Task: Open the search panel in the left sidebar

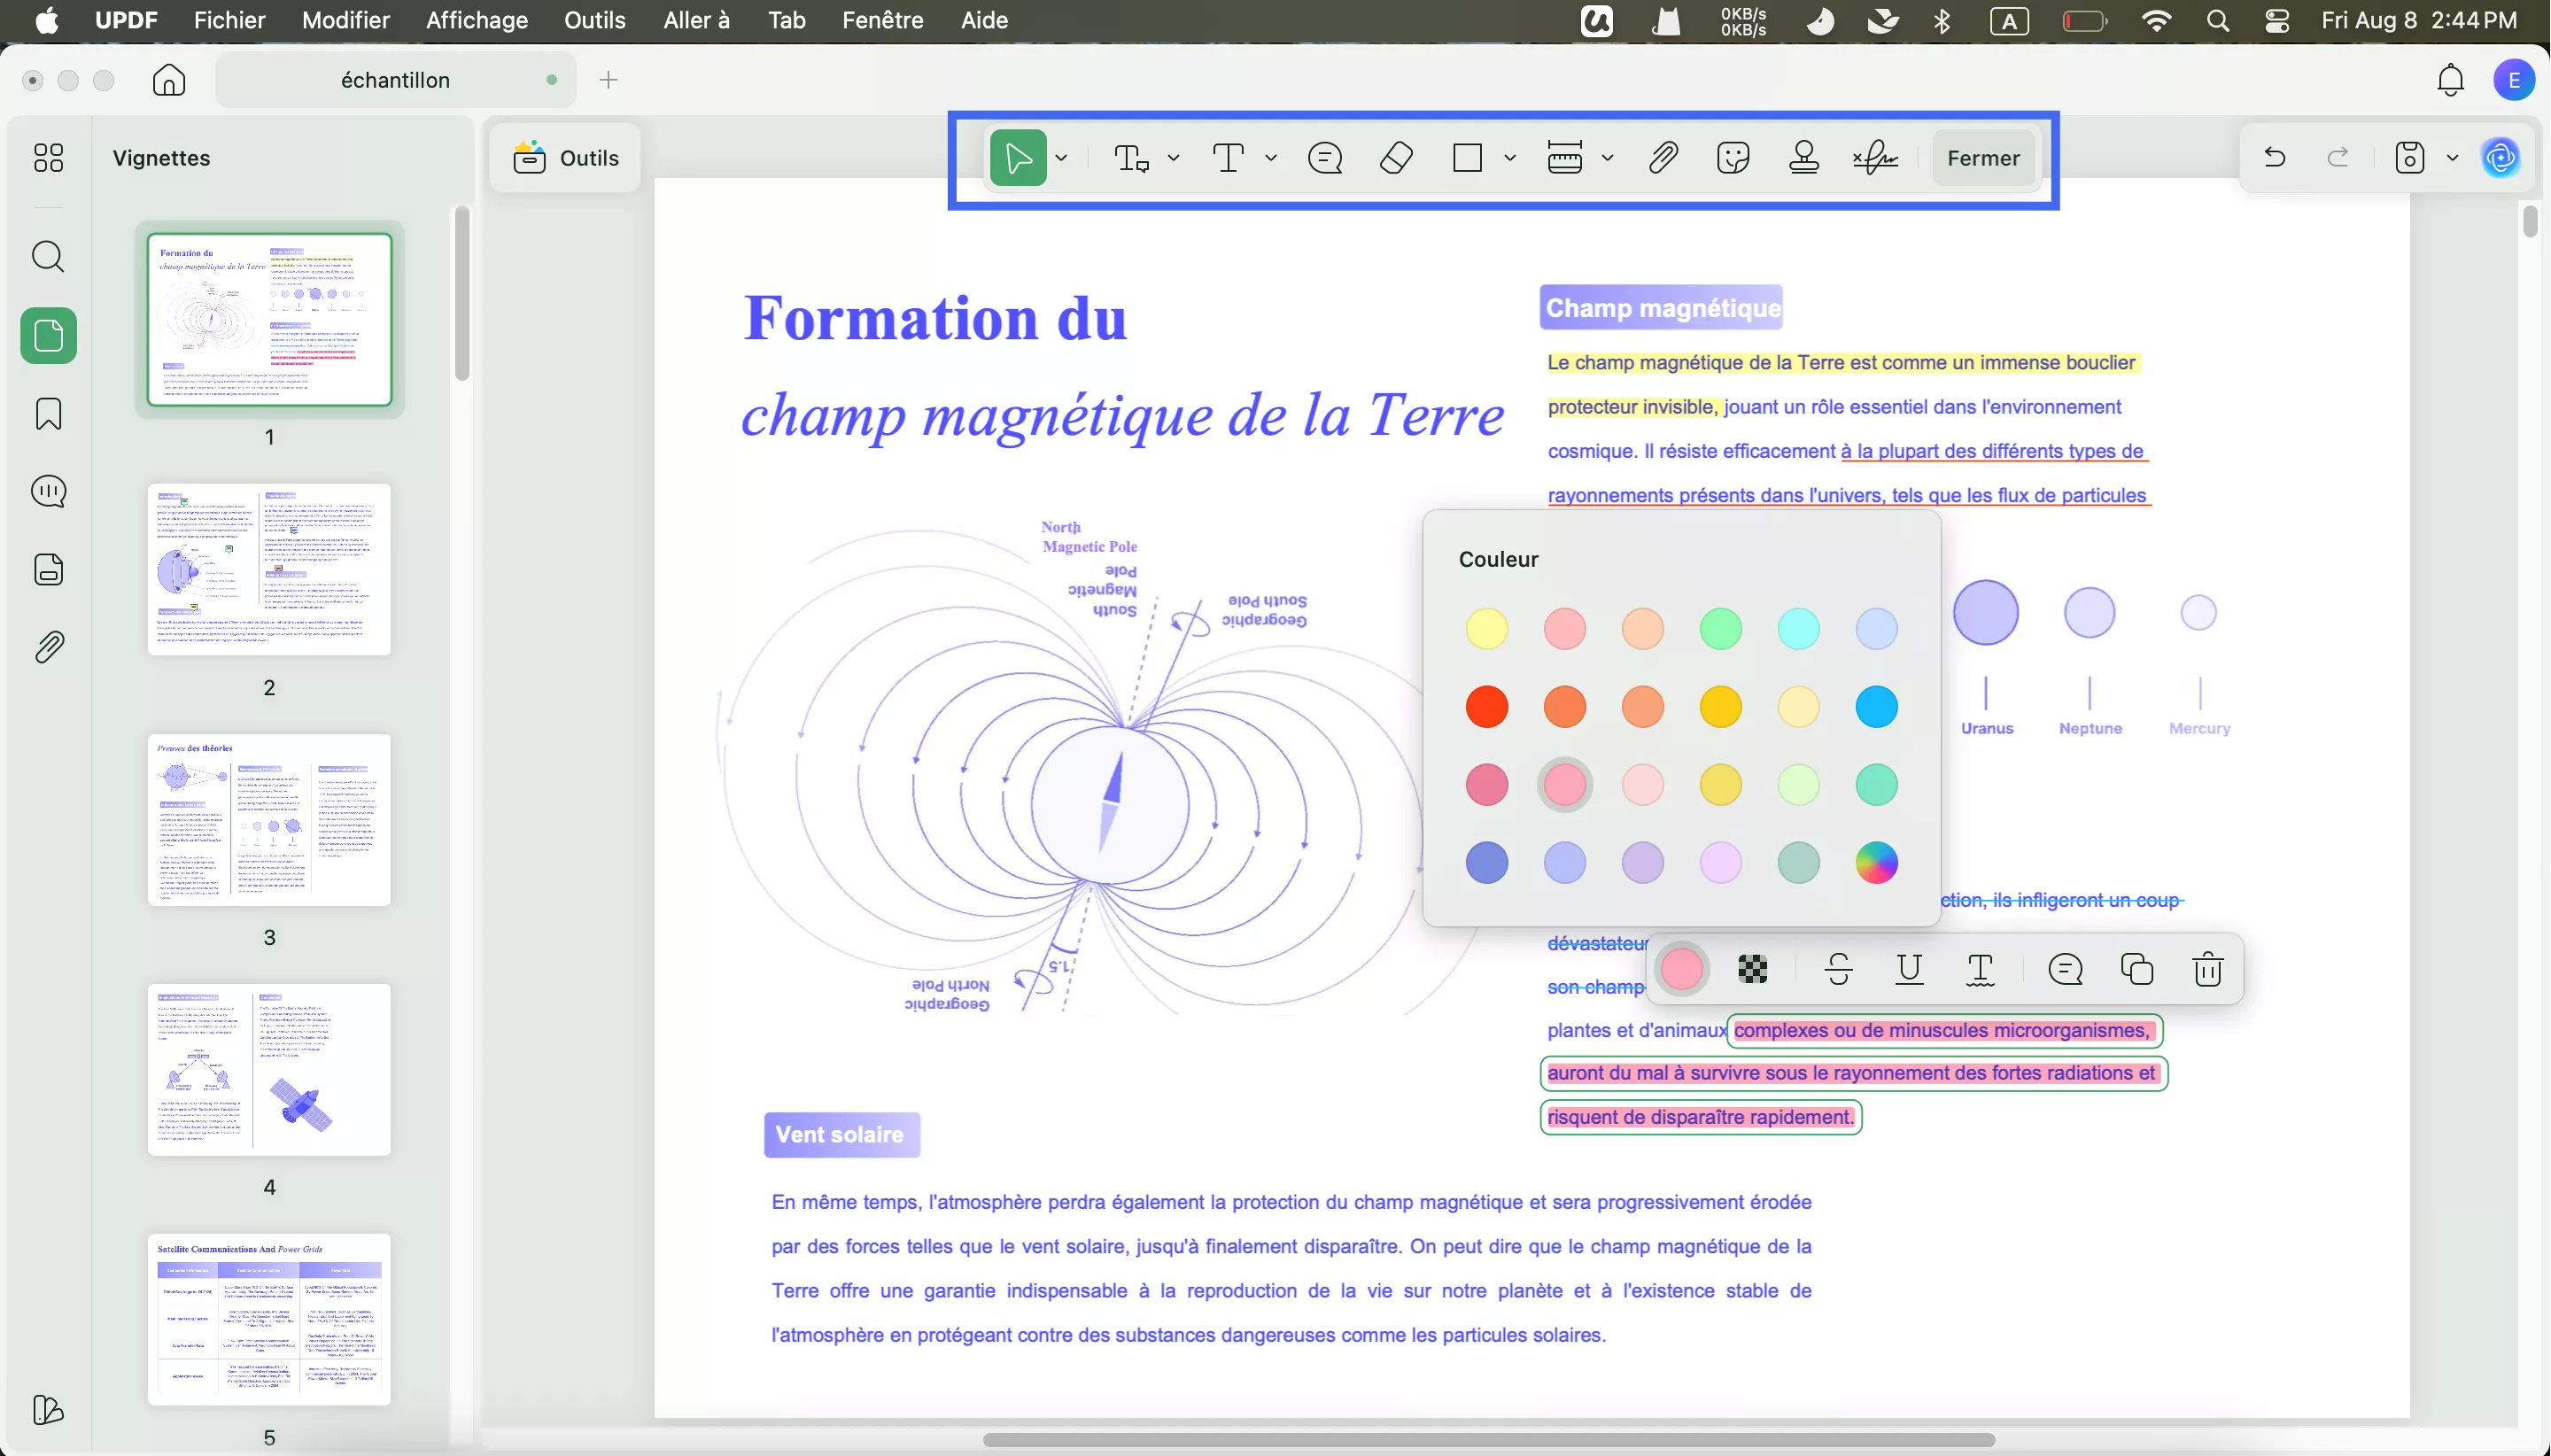Action: pos(48,257)
